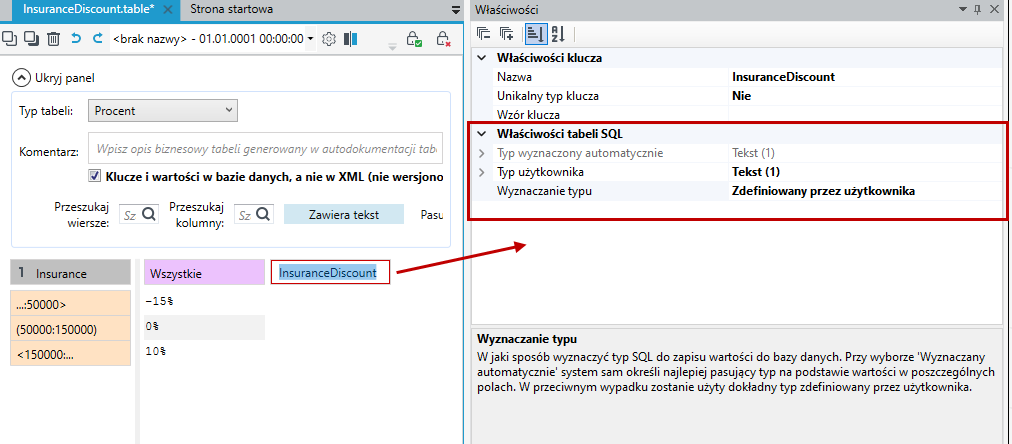Toggle alphabetical A-Z sort in Właściwości
The image size is (1012, 444).
coord(558,34)
